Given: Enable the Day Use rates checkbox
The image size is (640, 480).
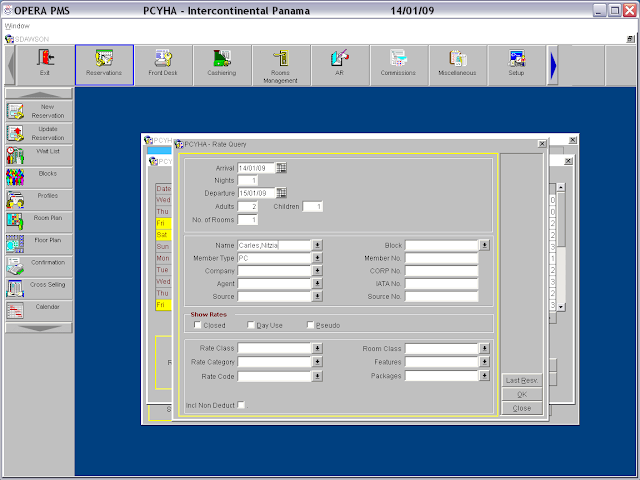Looking at the screenshot, I should [x=251, y=325].
